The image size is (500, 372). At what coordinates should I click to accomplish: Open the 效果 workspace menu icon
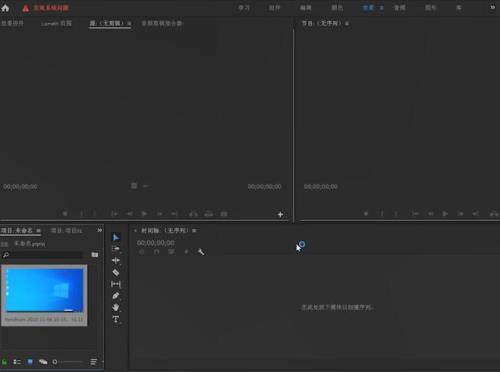[x=382, y=8]
